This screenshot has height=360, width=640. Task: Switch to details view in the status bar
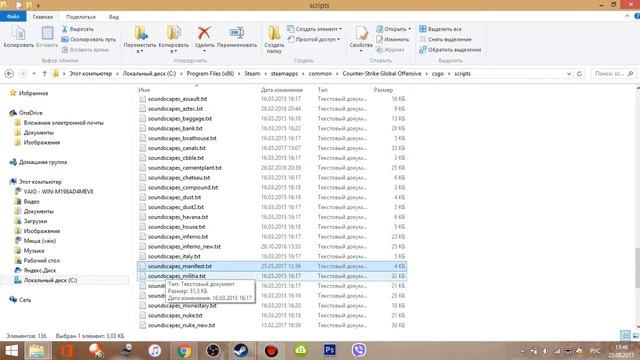(x=625, y=336)
